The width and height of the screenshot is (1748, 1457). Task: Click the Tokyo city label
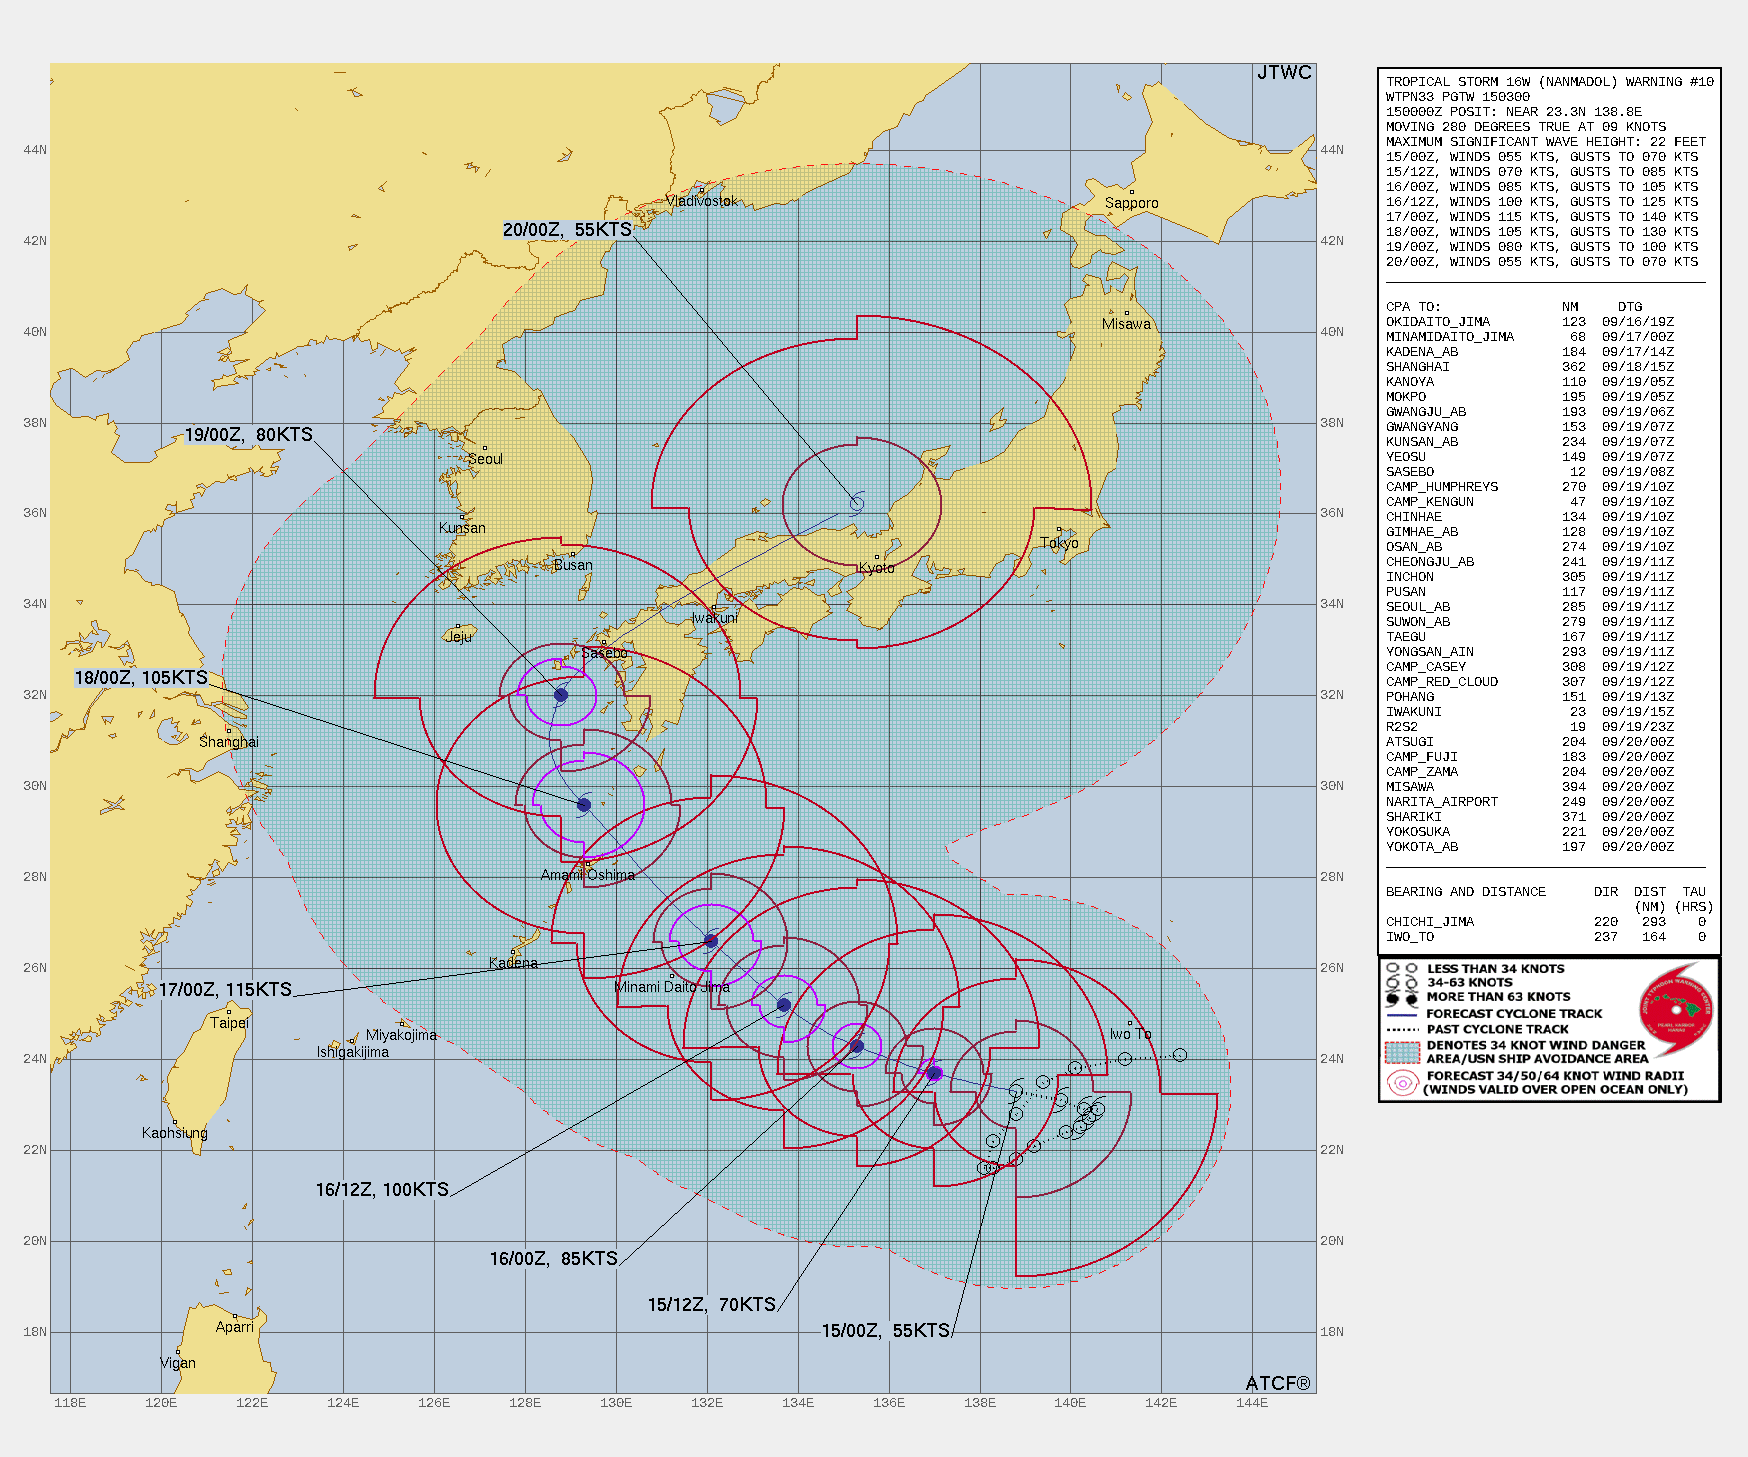pos(1059,543)
